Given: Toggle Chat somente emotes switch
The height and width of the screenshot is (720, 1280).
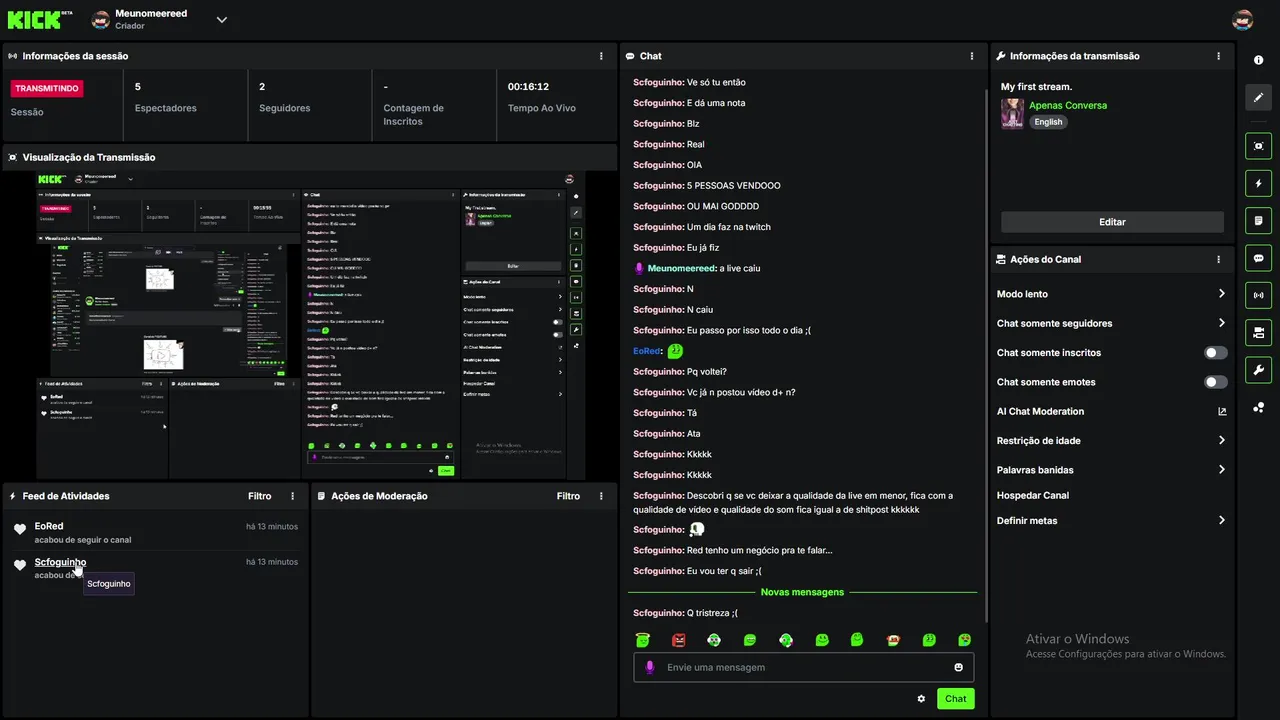Looking at the screenshot, I should point(1216,382).
